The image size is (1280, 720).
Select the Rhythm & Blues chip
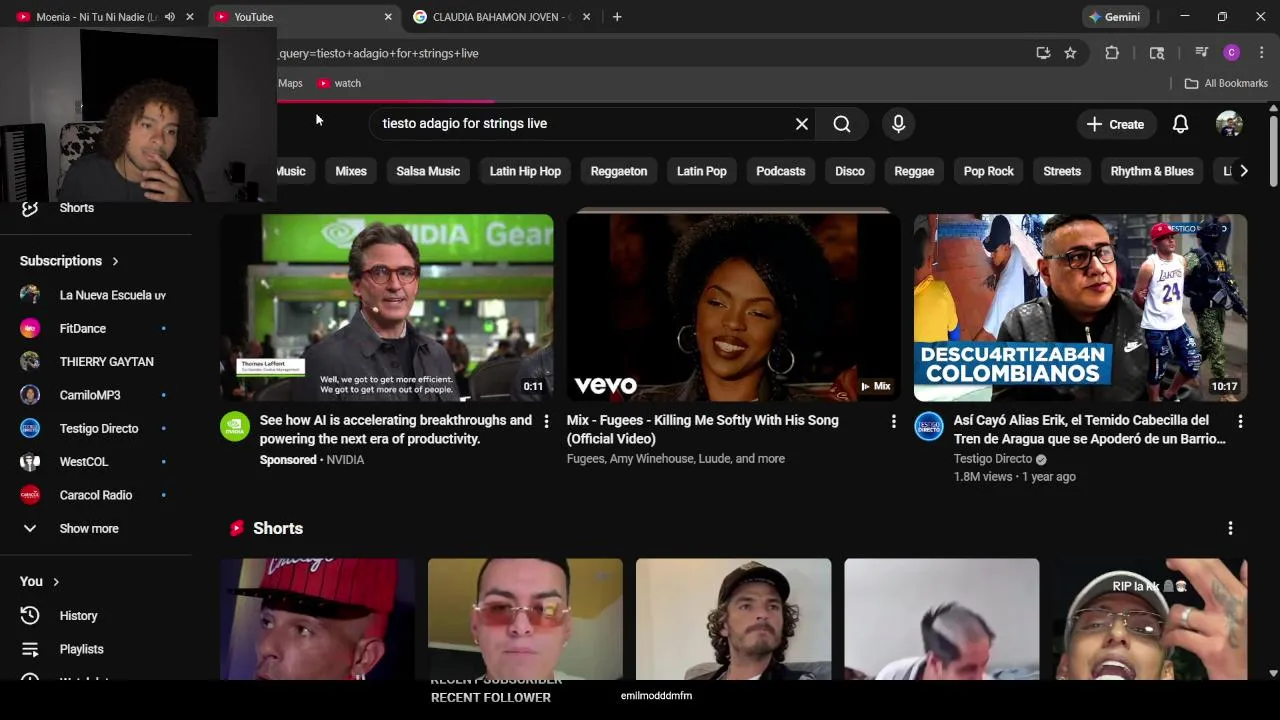coord(1152,171)
